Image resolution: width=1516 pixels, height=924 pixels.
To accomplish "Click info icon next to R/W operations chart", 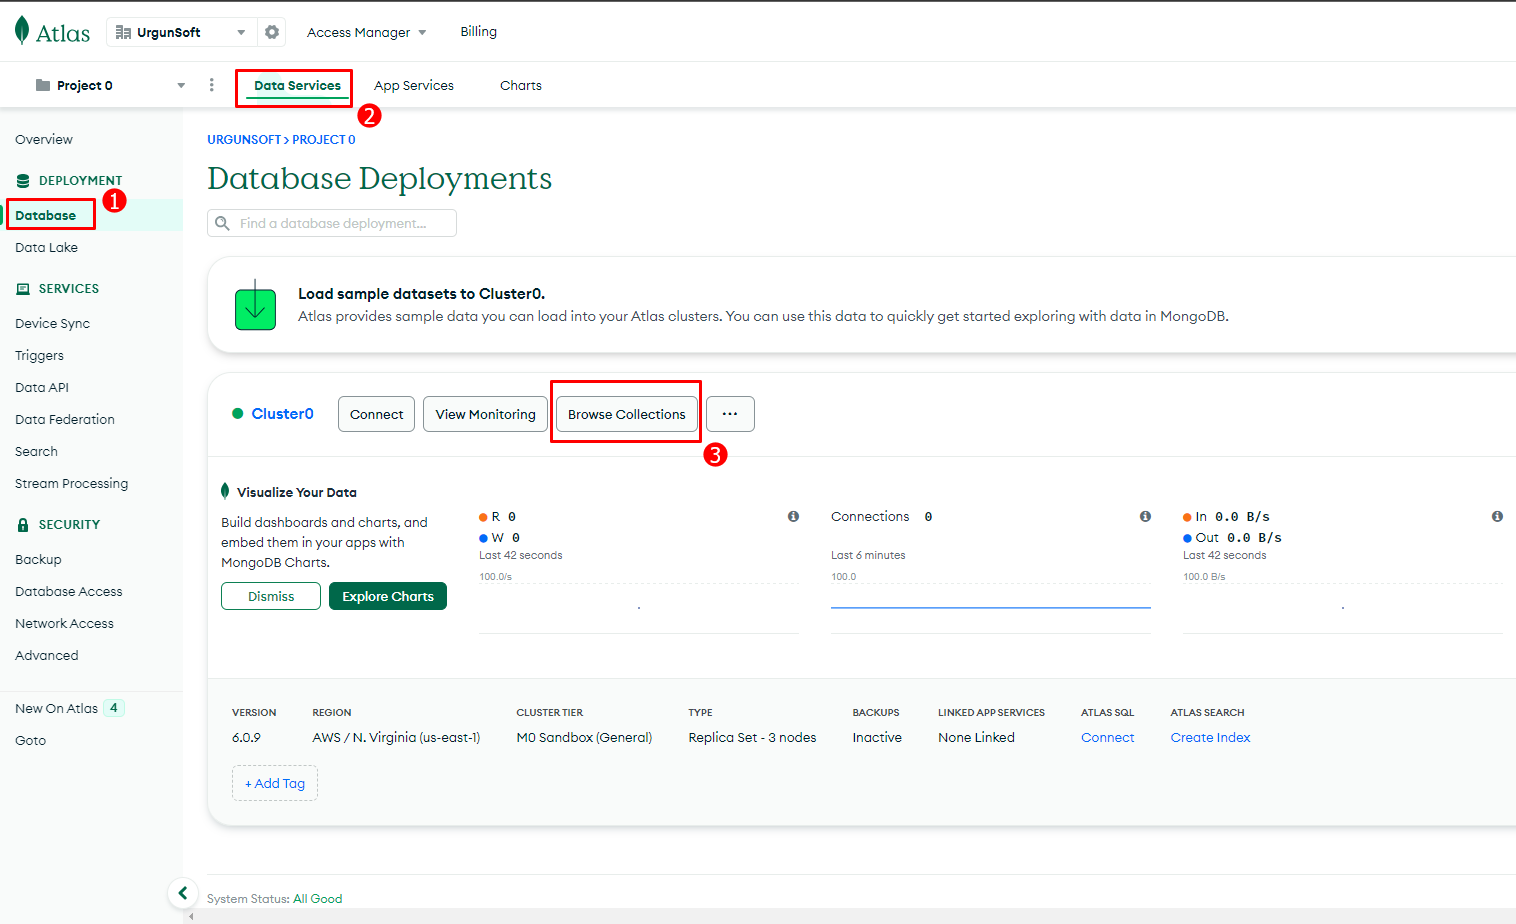I will 793,517.
